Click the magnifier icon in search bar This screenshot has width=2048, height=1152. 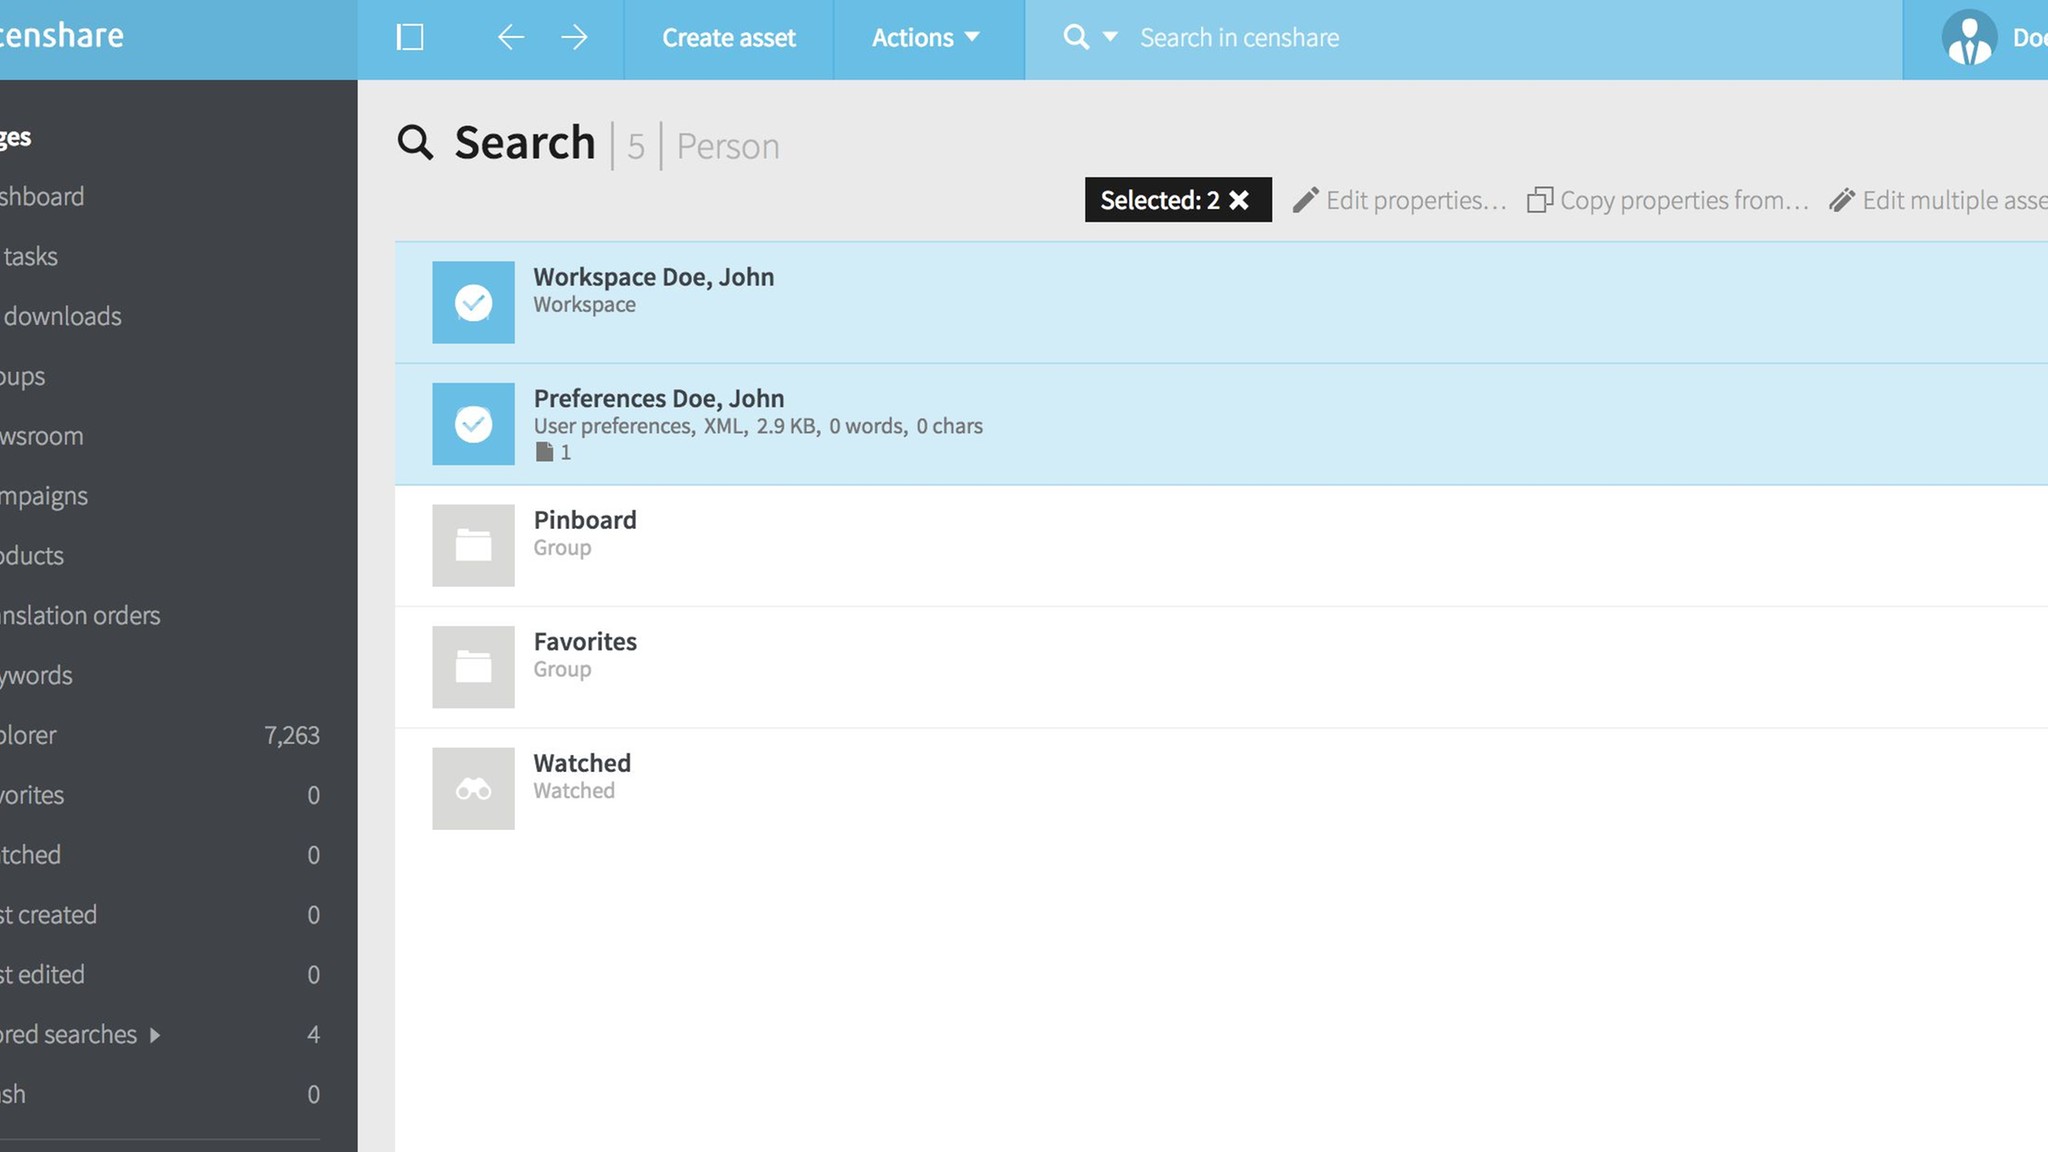click(x=1075, y=38)
